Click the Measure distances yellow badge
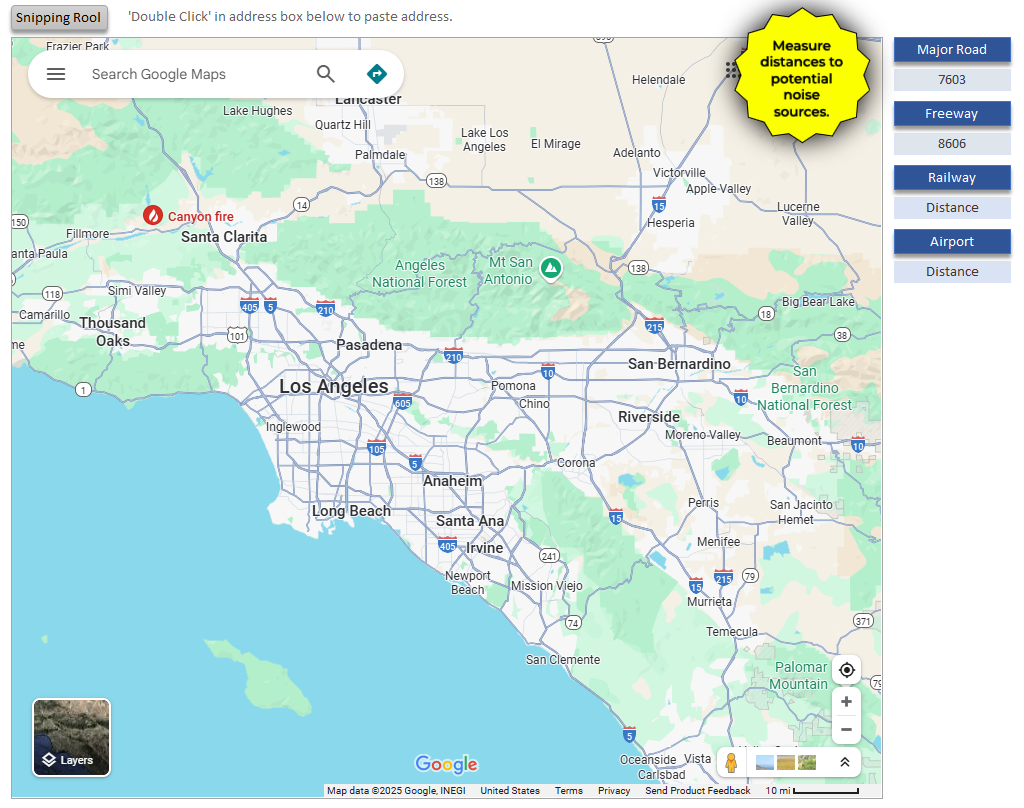 [801, 75]
